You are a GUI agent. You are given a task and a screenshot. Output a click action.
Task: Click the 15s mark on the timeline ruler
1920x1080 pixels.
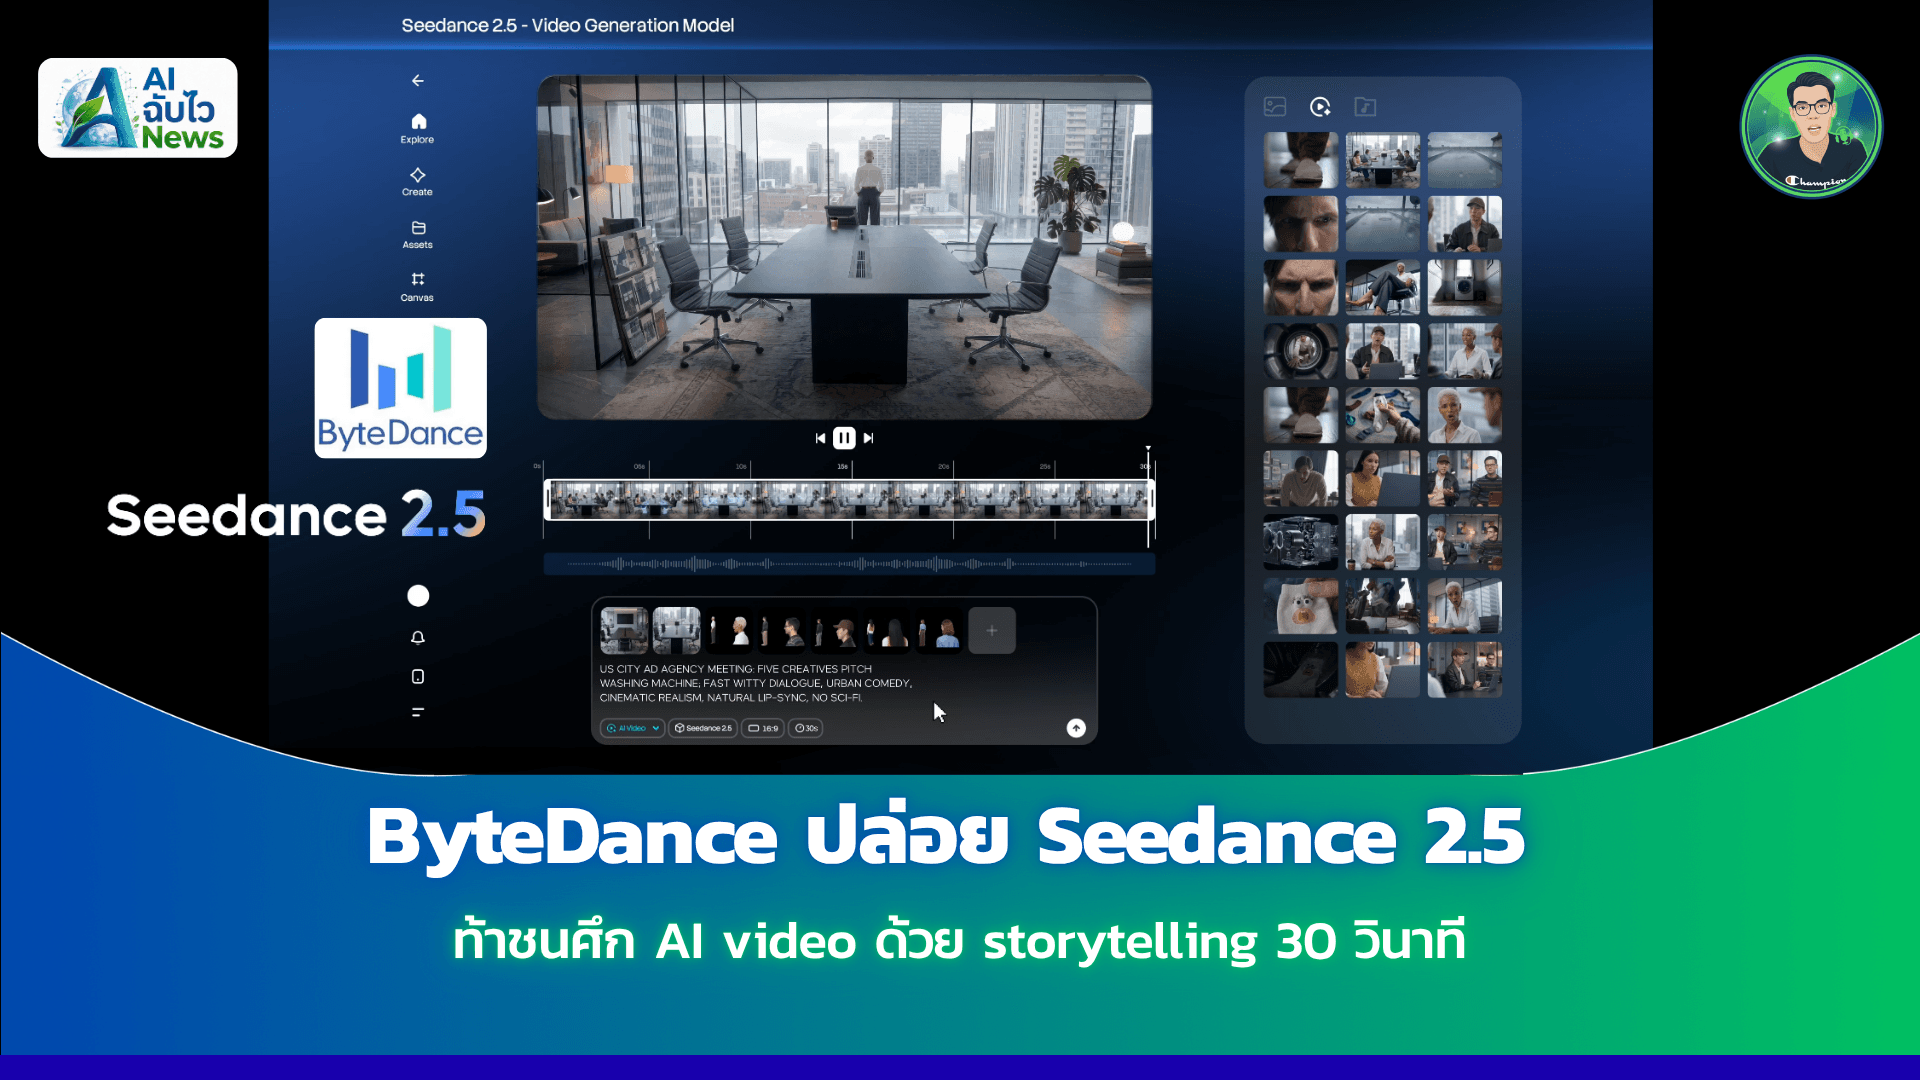click(x=843, y=466)
